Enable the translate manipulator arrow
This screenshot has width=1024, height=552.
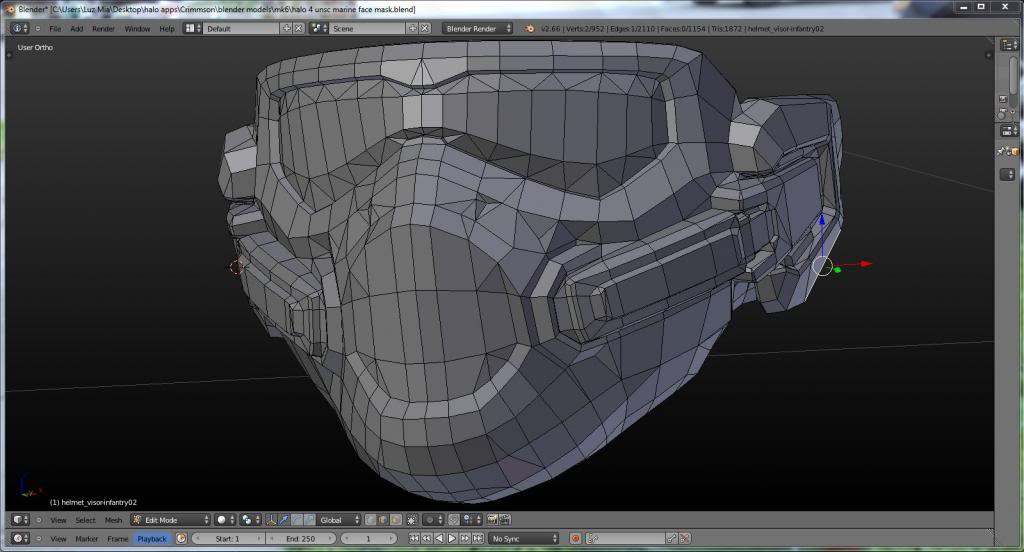point(284,520)
